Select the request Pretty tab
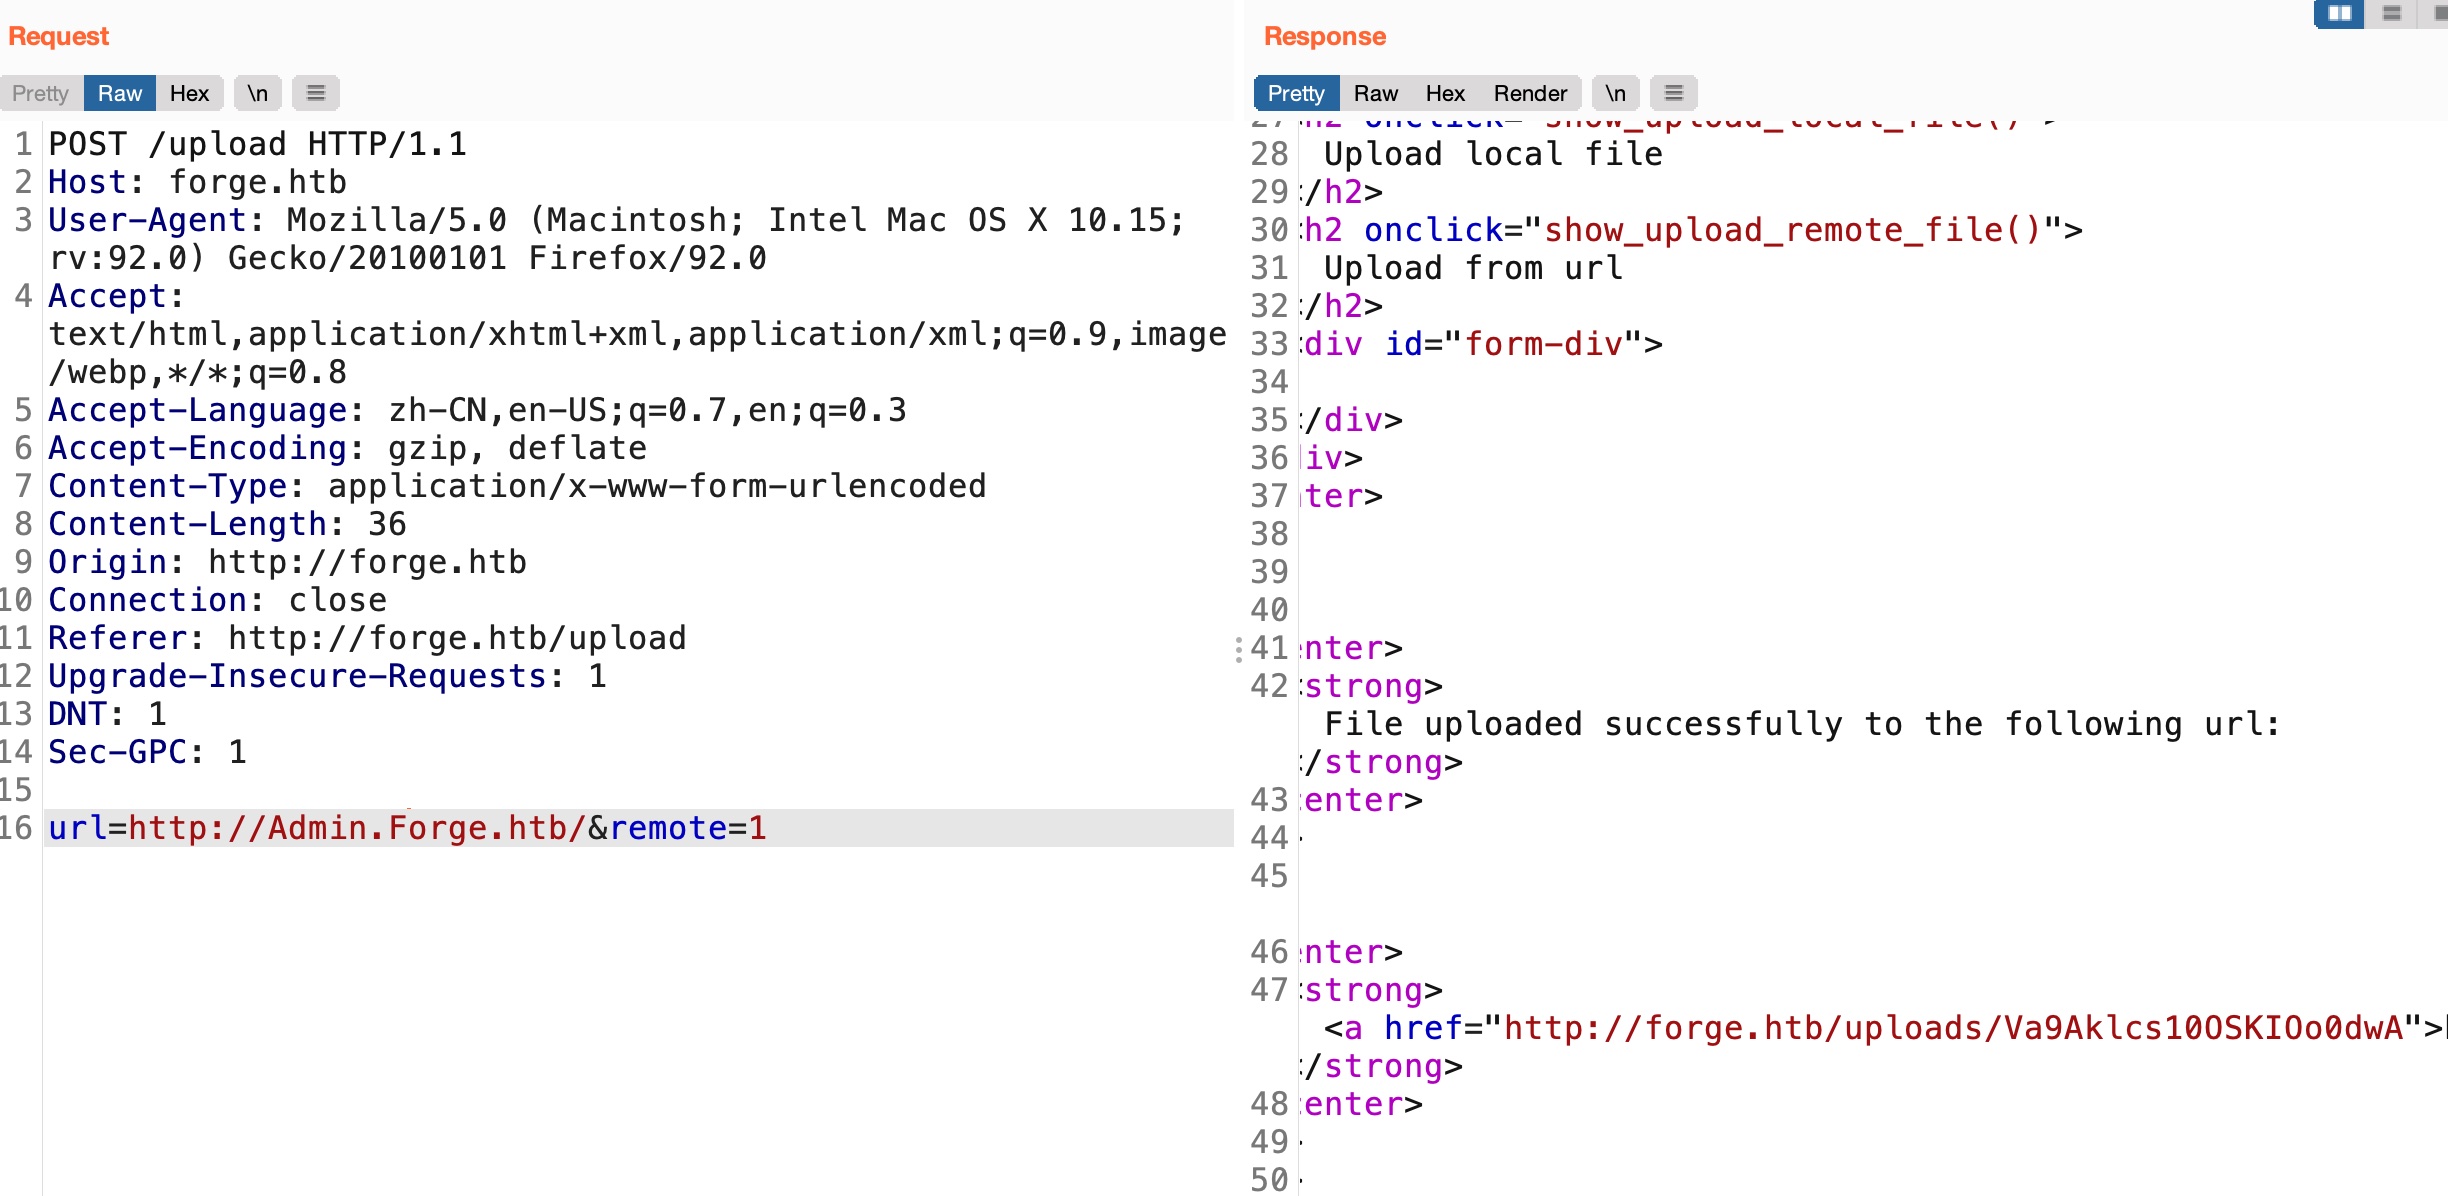Image resolution: width=2448 pixels, height=1196 pixels. [41, 93]
